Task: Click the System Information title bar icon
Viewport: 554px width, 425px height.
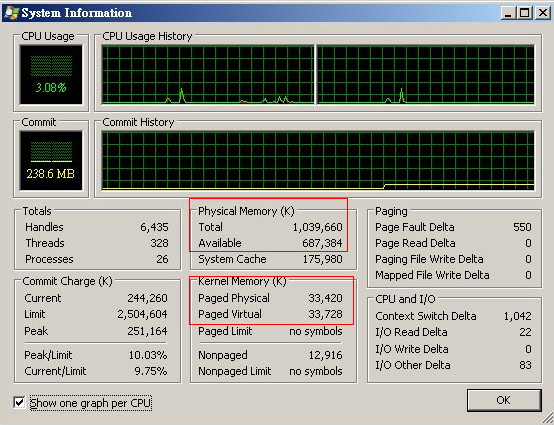Action: pyautogui.click(x=11, y=13)
